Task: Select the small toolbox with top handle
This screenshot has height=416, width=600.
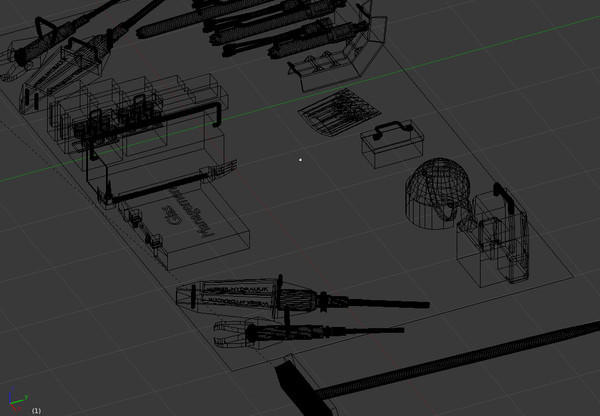Action: pos(392,143)
